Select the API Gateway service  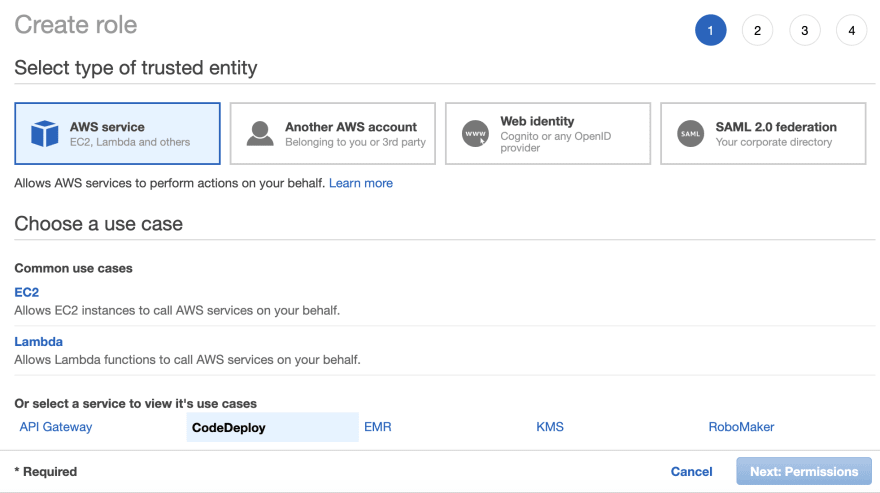[x=56, y=427]
